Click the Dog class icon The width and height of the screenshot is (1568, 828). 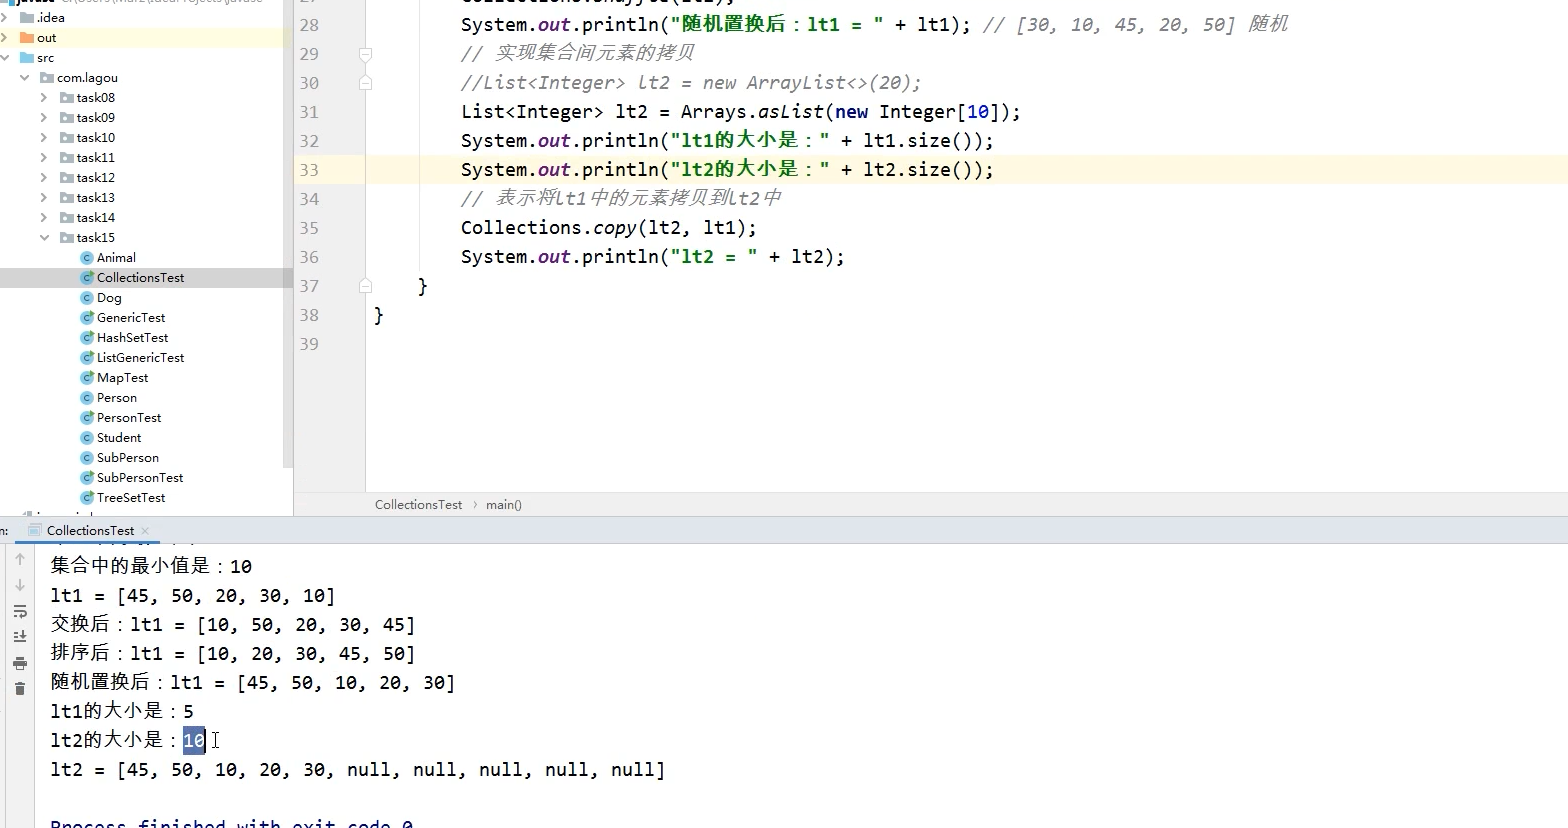click(x=87, y=298)
